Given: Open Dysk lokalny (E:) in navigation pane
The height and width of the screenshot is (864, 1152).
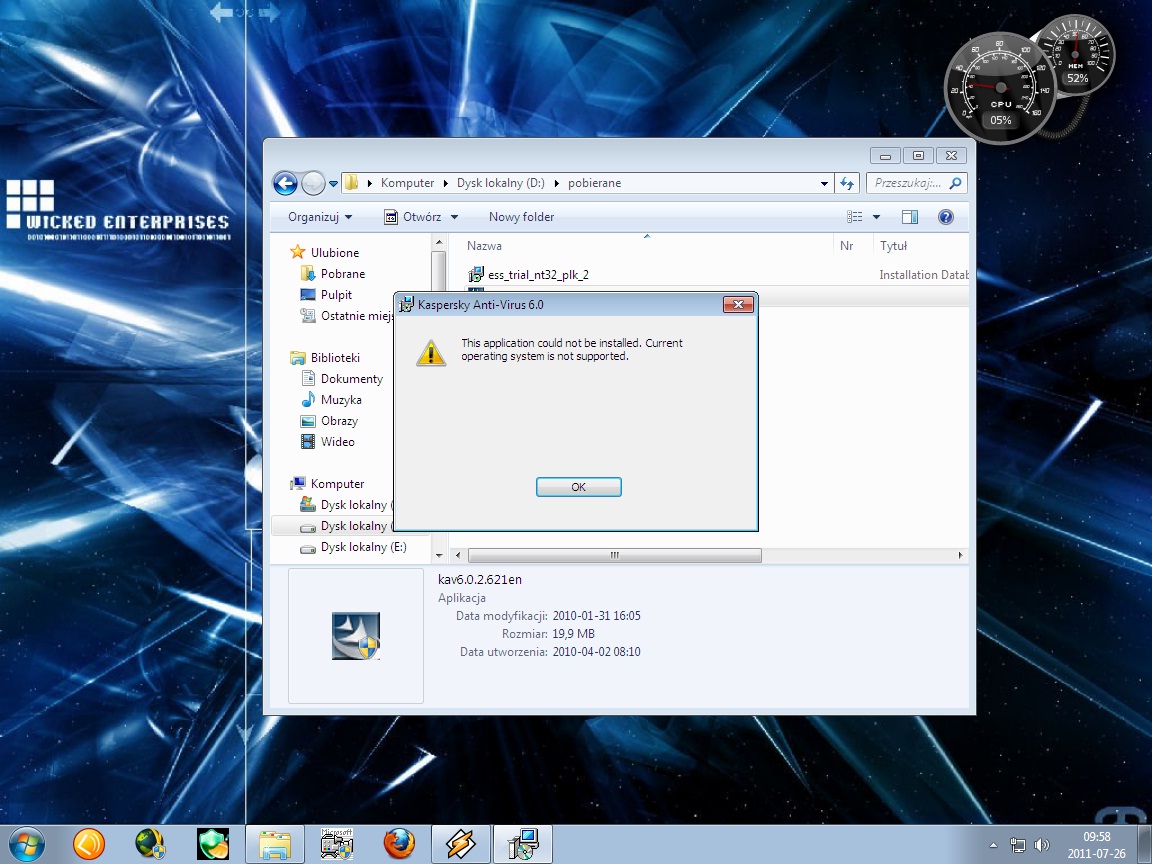Looking at the screenshot, I should point(364,547).
